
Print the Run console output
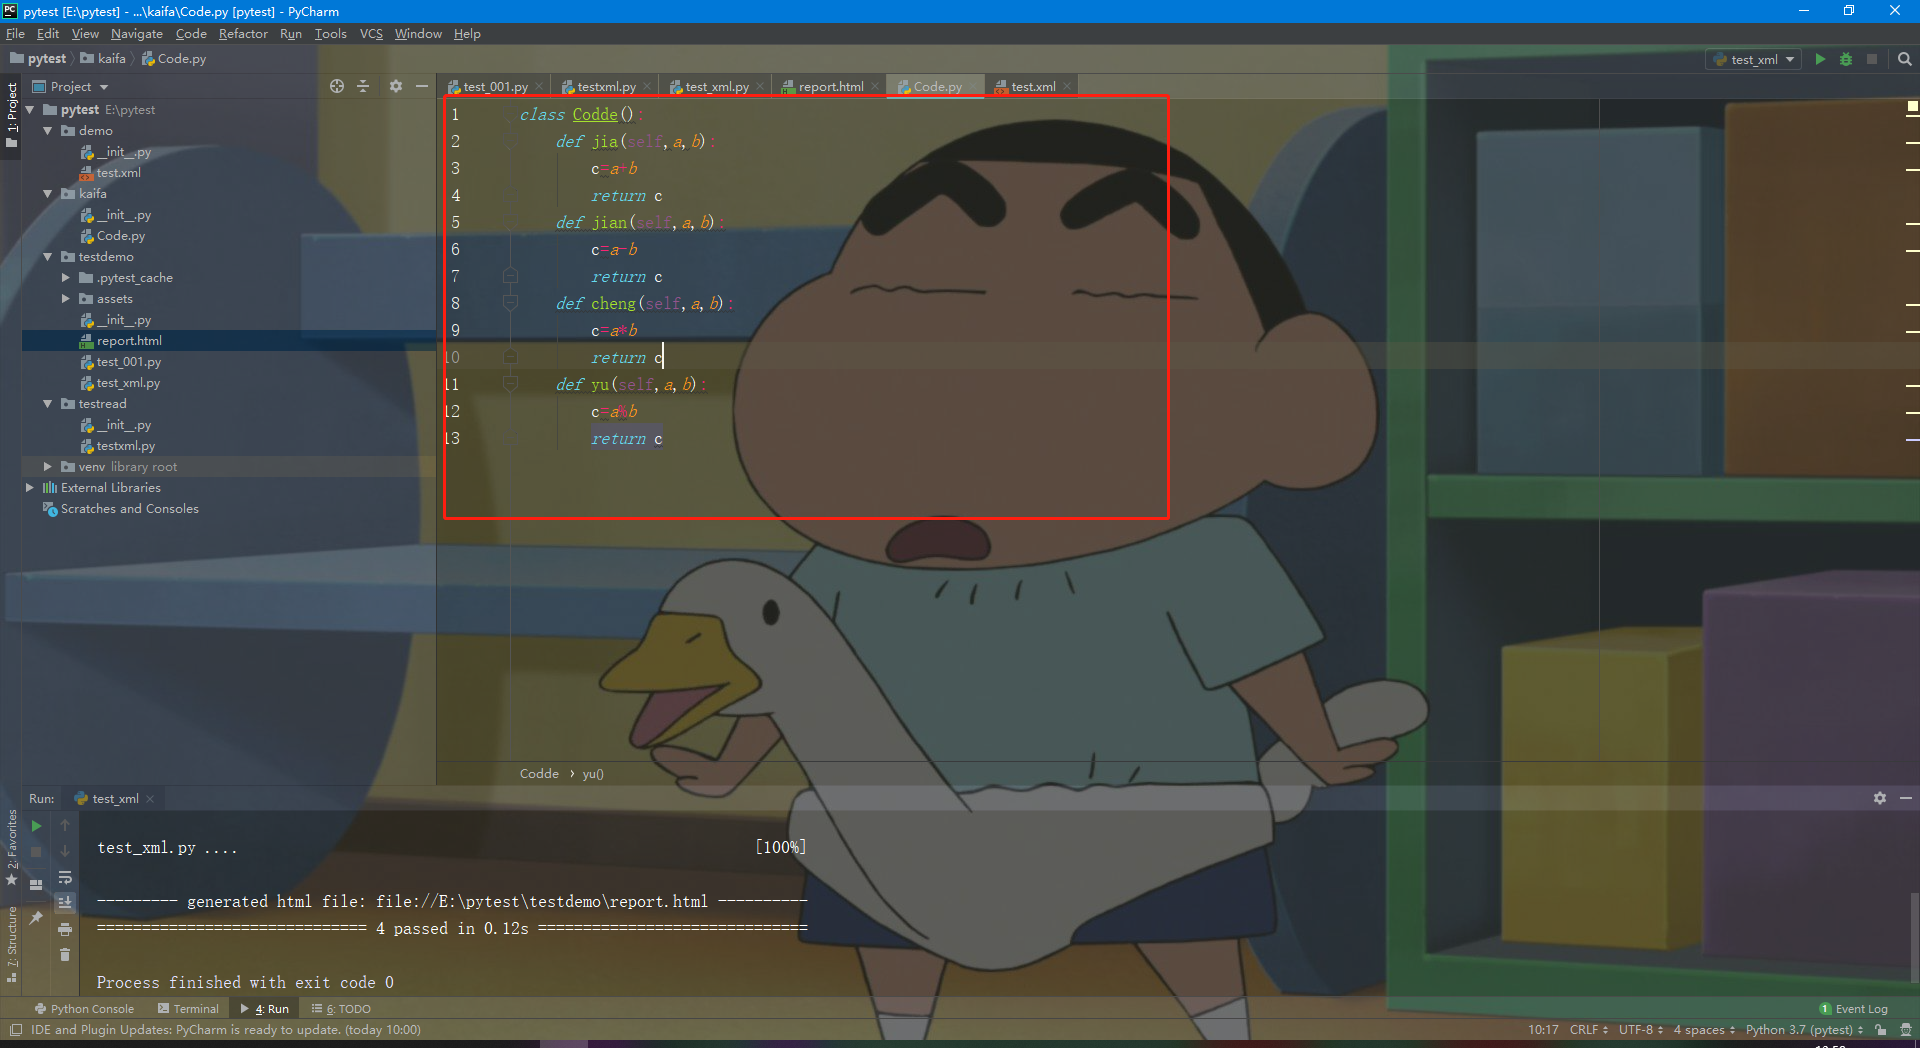[65, 929]
